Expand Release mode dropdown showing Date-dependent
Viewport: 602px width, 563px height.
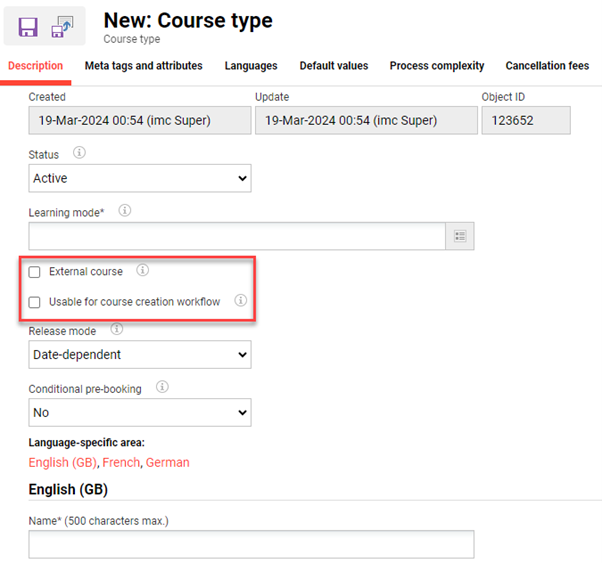pyautogui.click(x=140, y=354)
